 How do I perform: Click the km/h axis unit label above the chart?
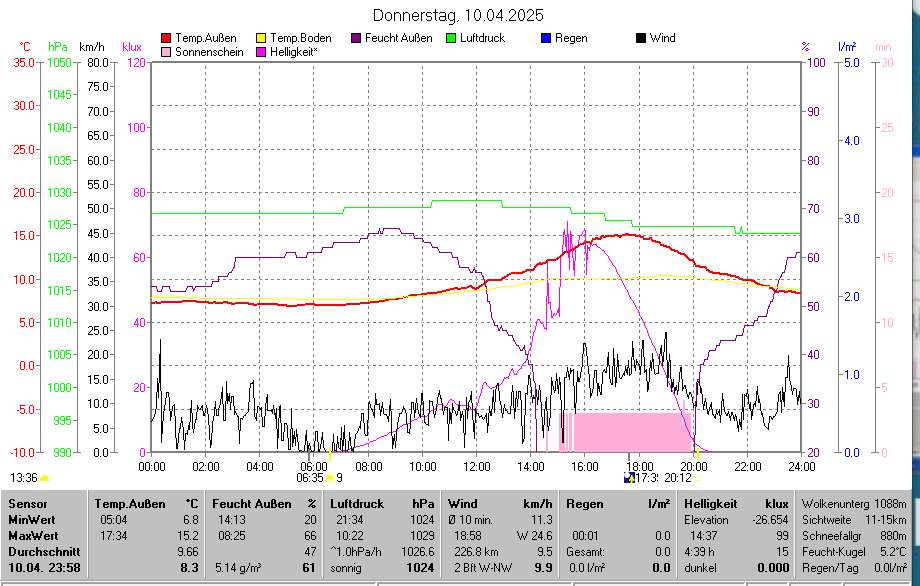tap(92, 47)
